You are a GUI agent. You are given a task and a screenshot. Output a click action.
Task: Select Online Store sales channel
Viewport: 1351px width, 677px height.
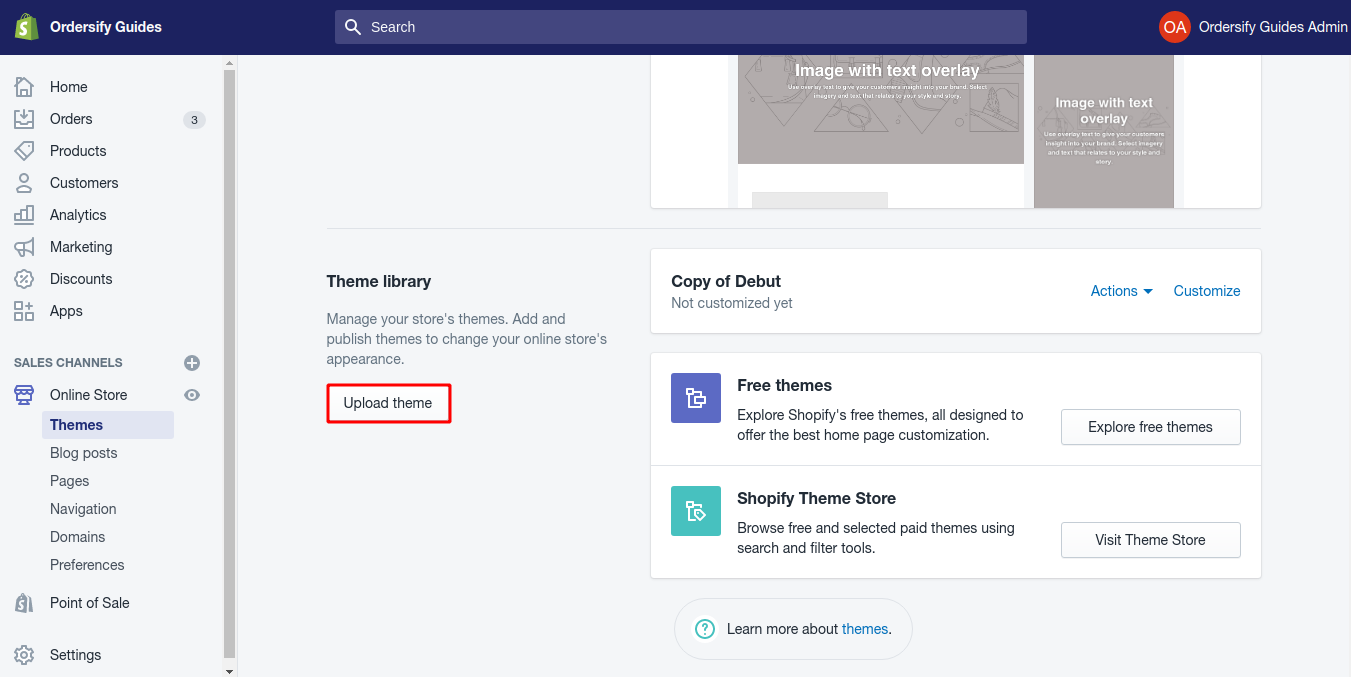(89, 395)
